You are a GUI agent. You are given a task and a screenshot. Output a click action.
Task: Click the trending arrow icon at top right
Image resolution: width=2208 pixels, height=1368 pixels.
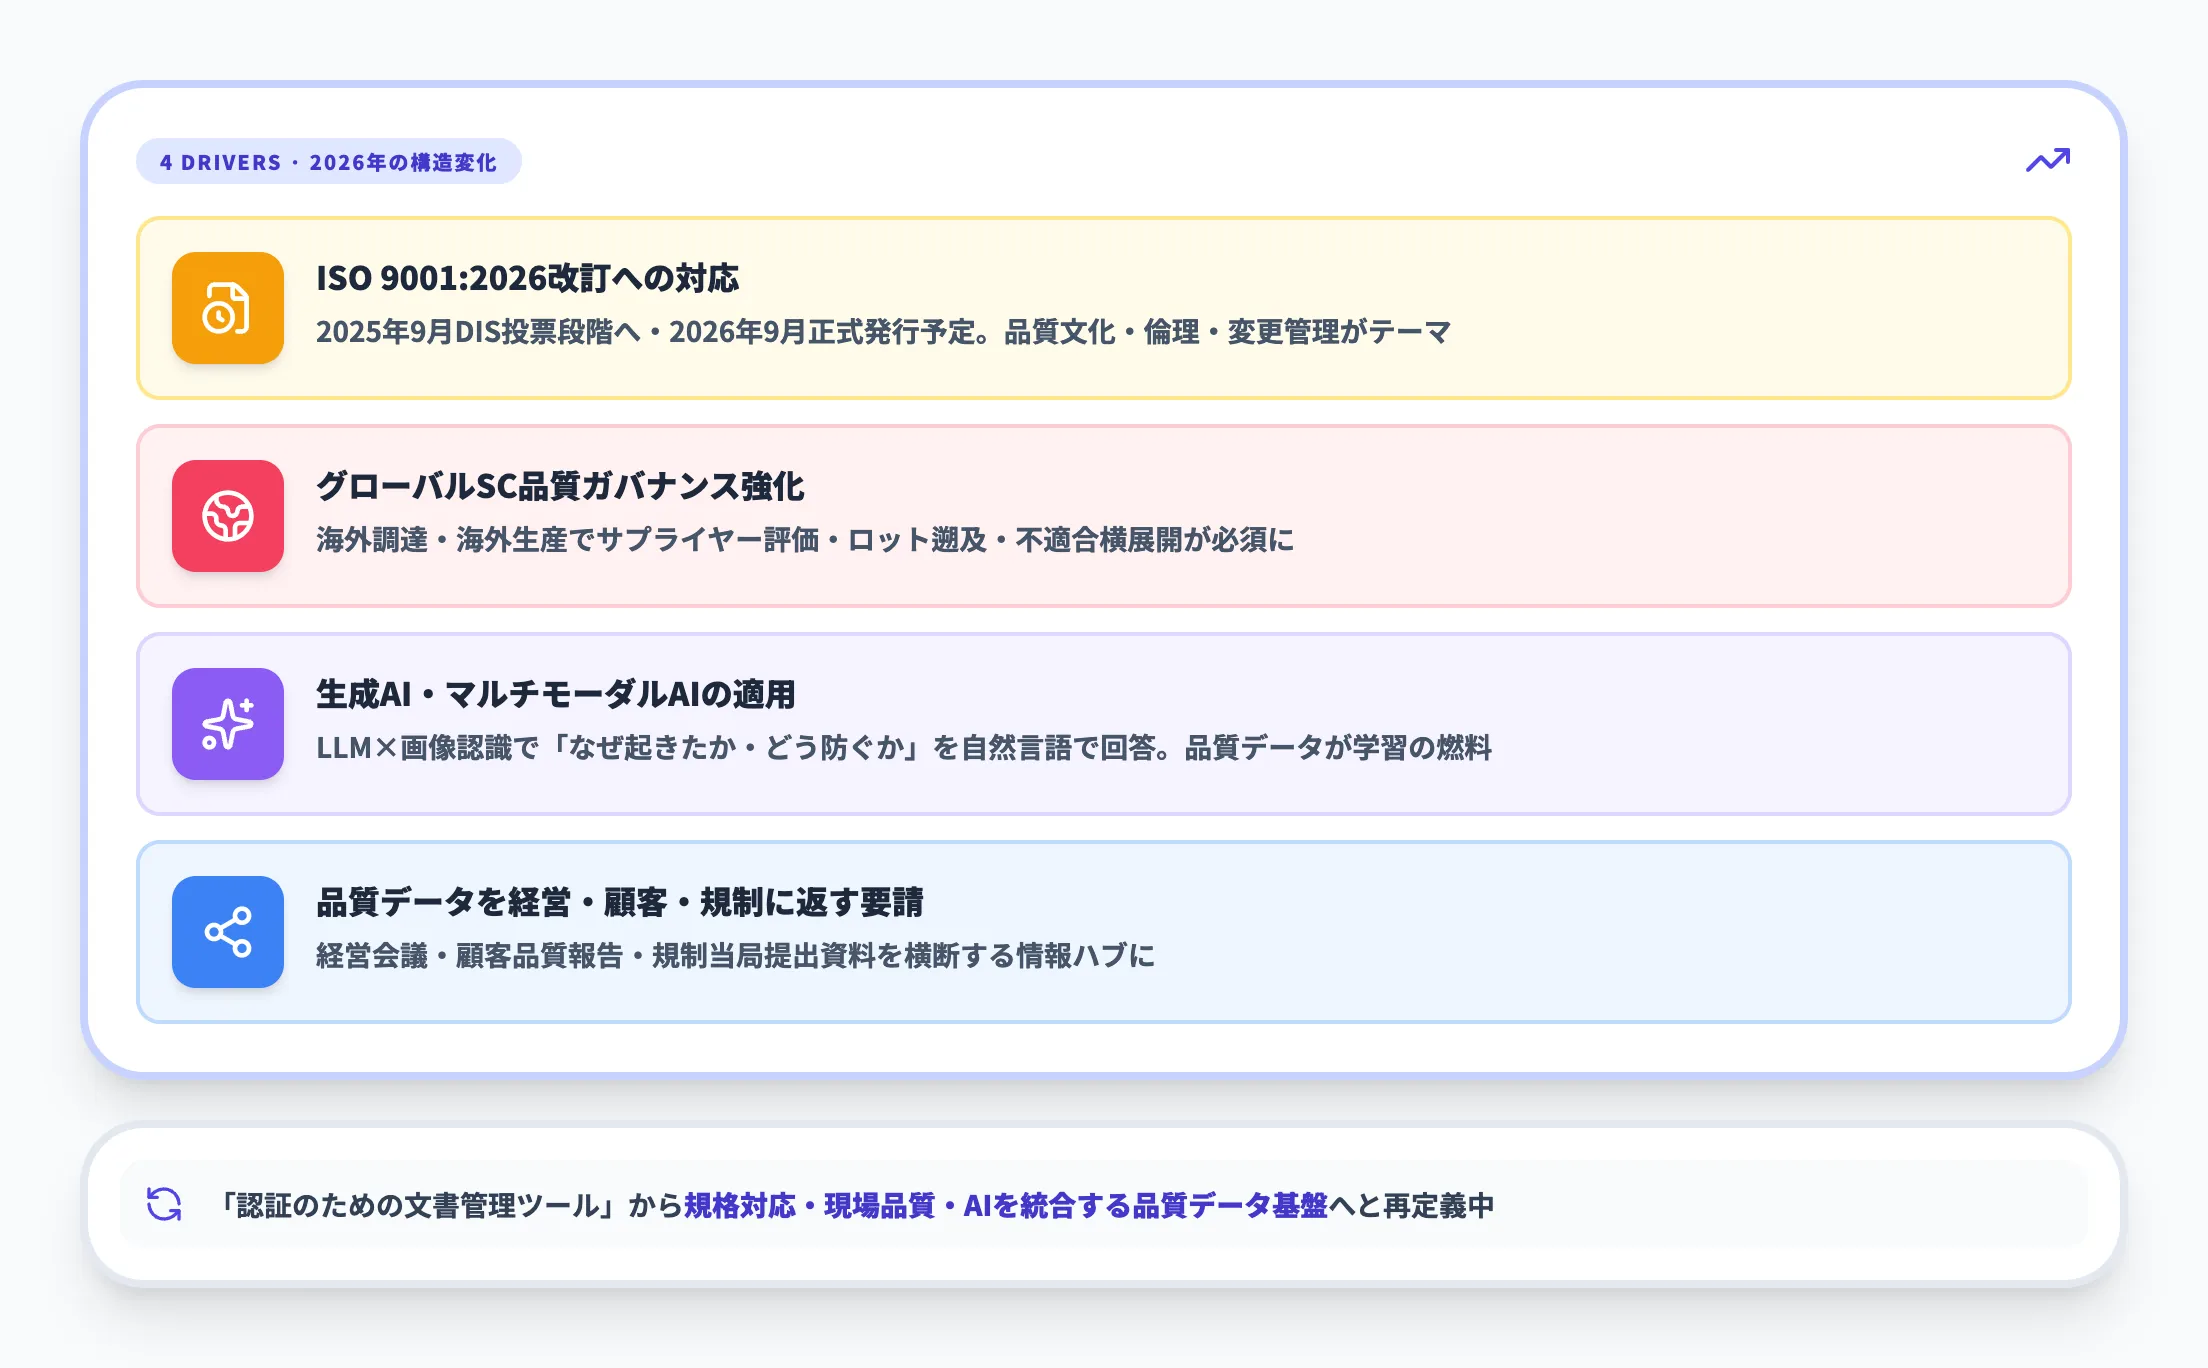pos(2048,160)
